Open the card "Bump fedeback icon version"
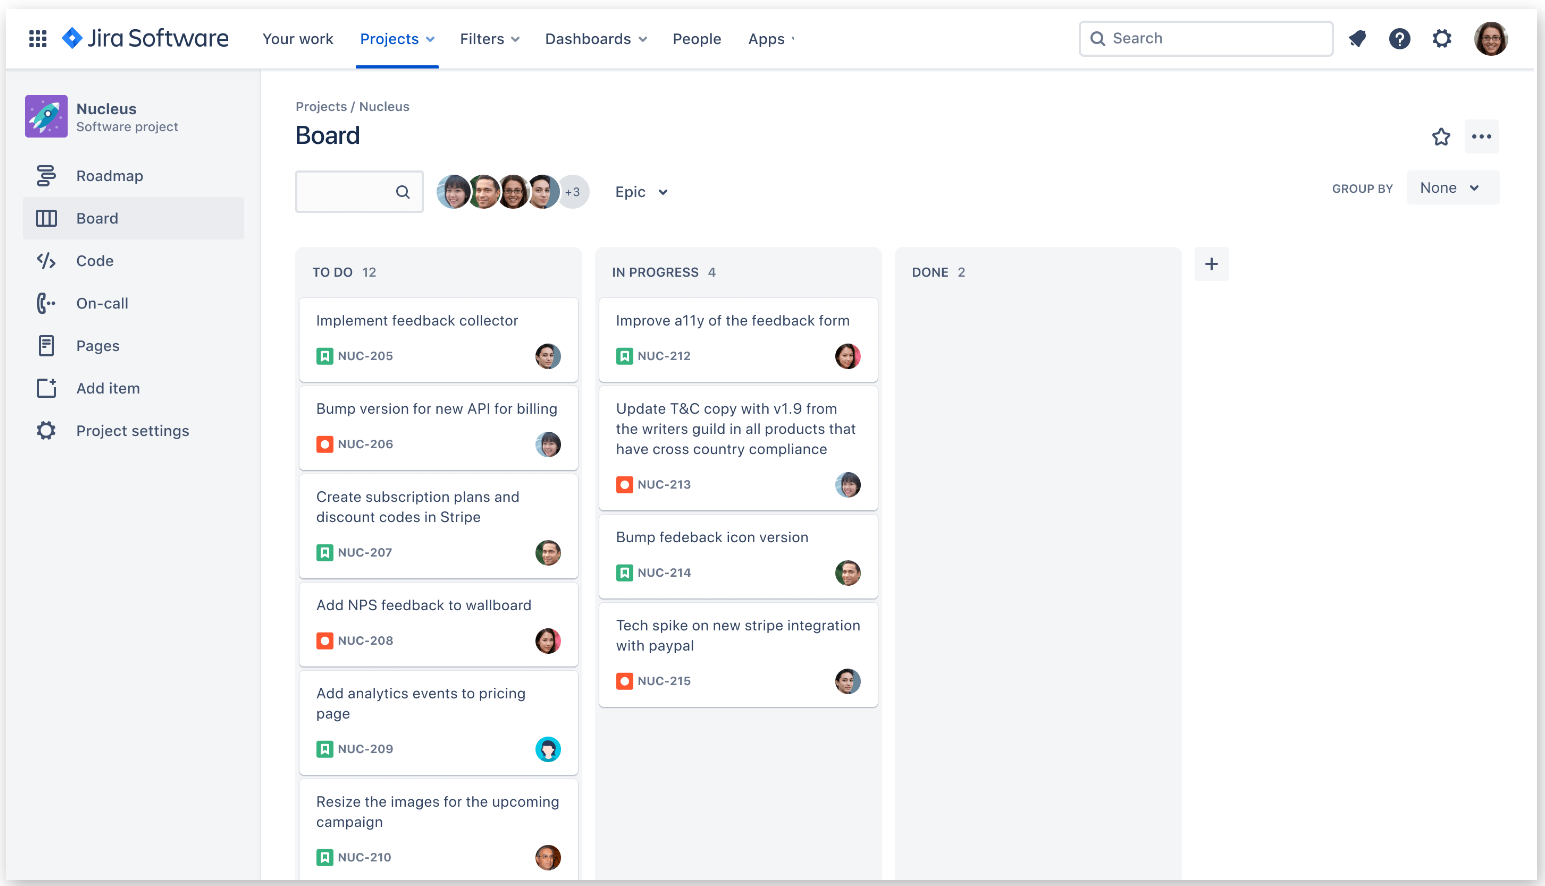1545x886 pixels. pos(712,538)
